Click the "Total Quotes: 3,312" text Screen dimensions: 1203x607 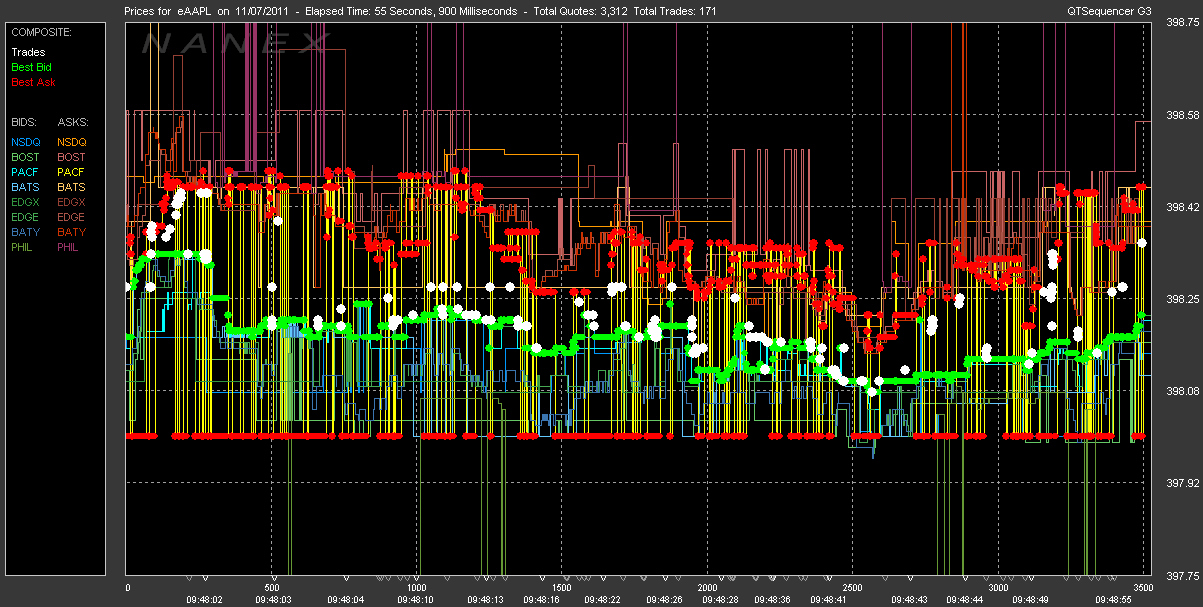coord(580,12)
